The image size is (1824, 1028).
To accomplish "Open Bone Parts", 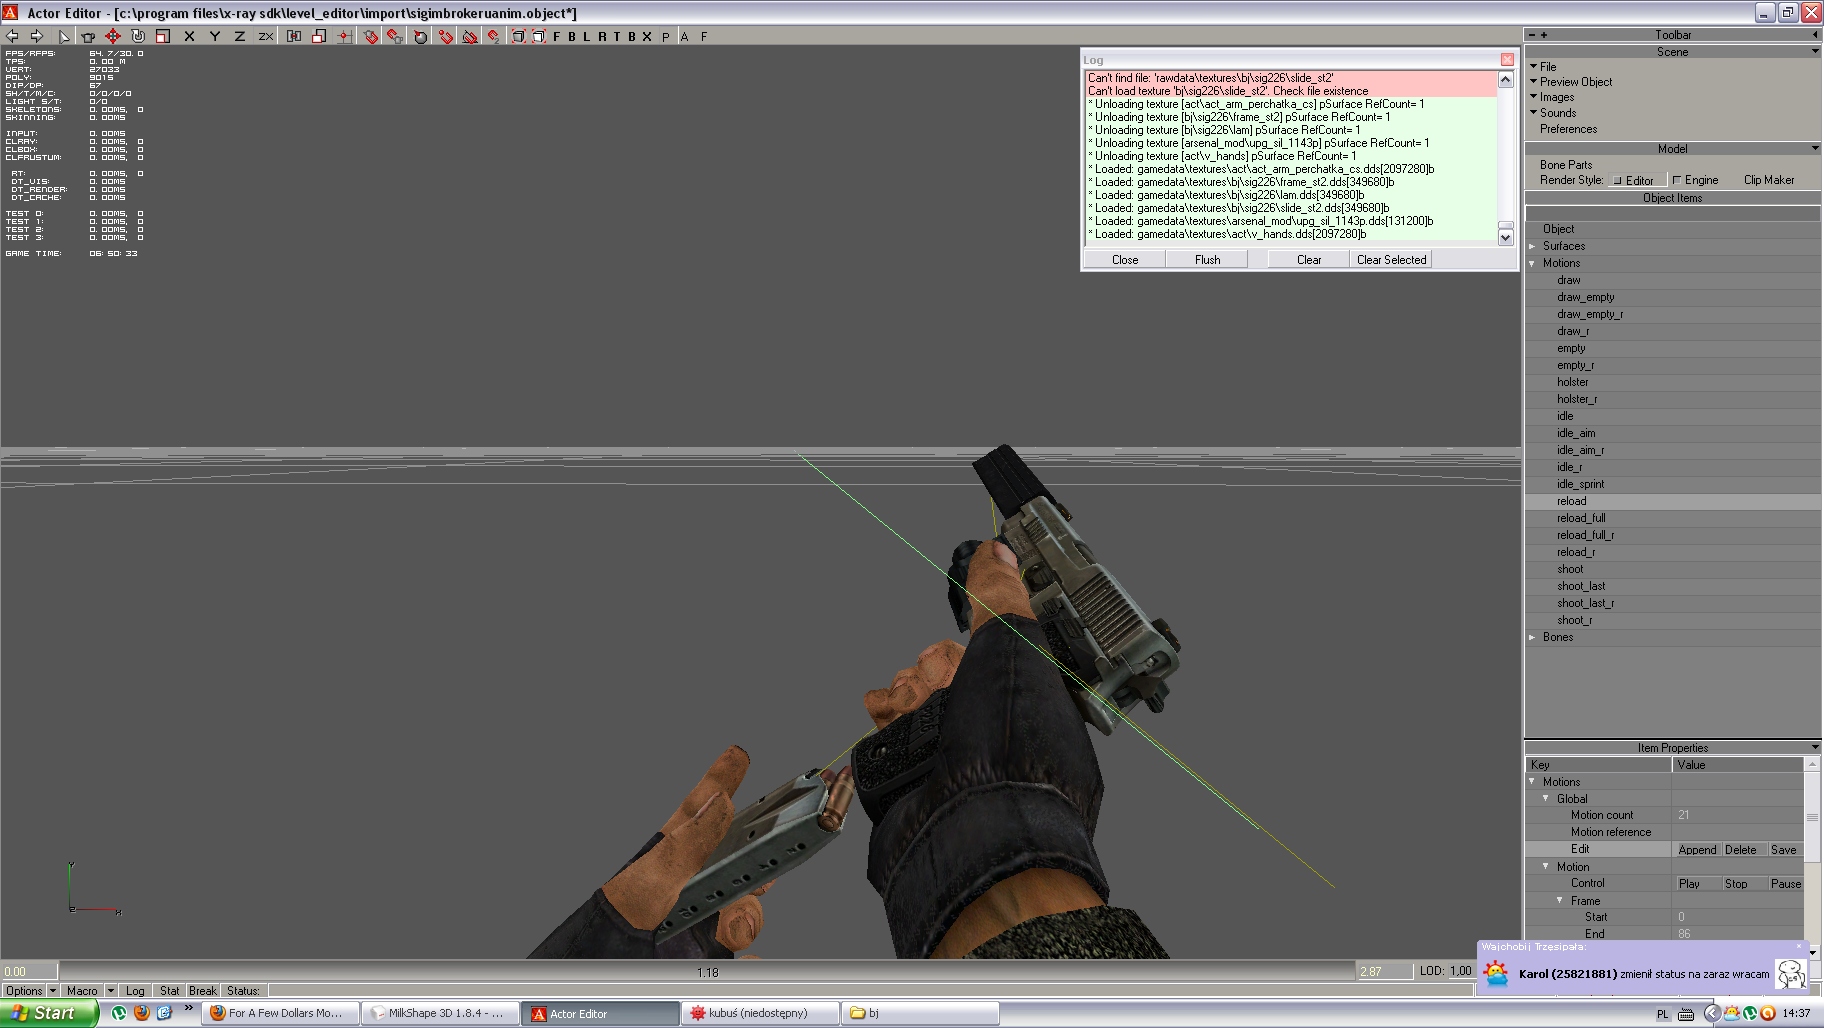I will (1566, 165).
